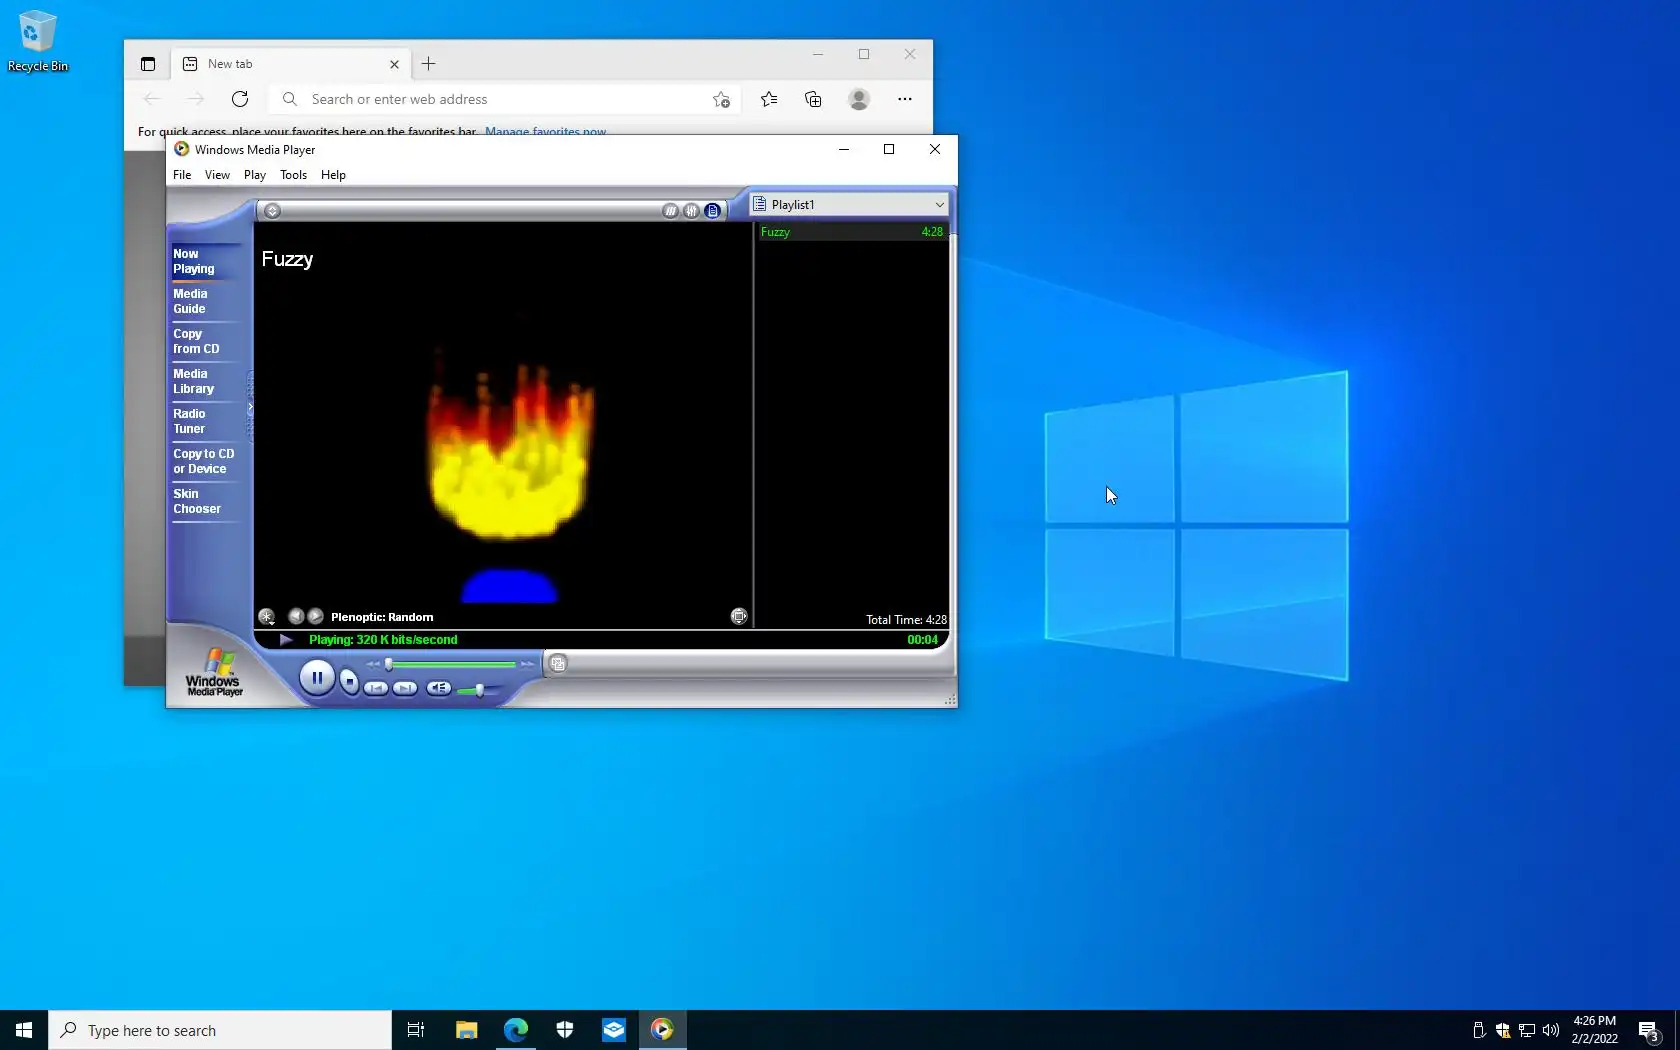Skip to the next track

405,688
